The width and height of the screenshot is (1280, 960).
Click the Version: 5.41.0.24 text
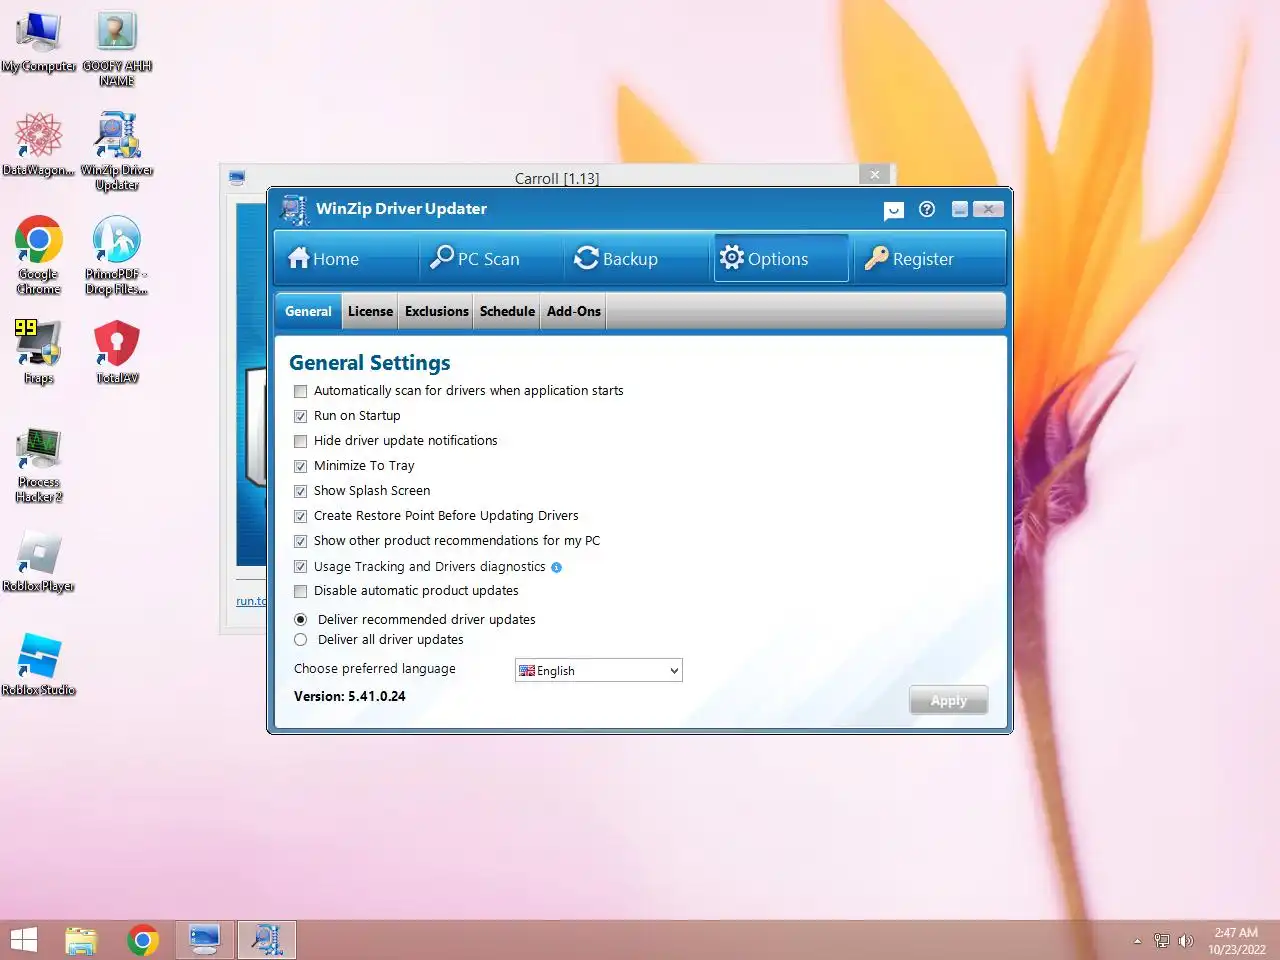(x=350, y=696)
